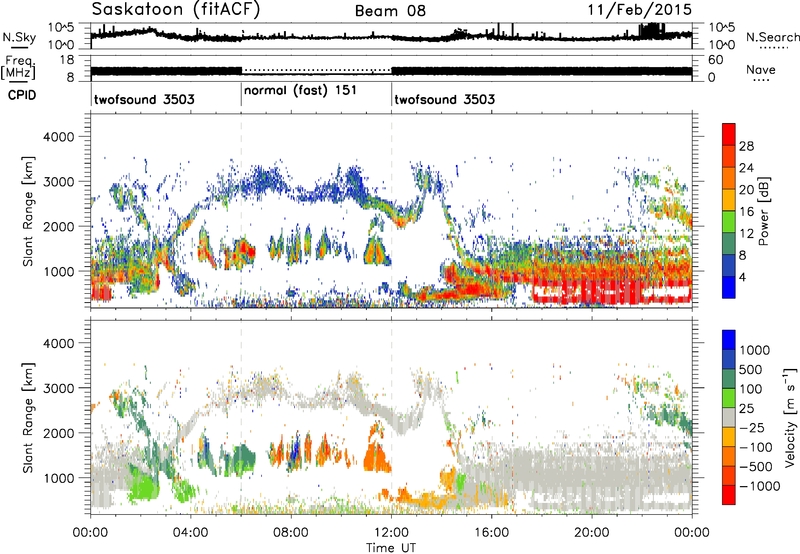Click the 'Velocity [m s⁻¹]' color bar title

(x=790, y=417)
